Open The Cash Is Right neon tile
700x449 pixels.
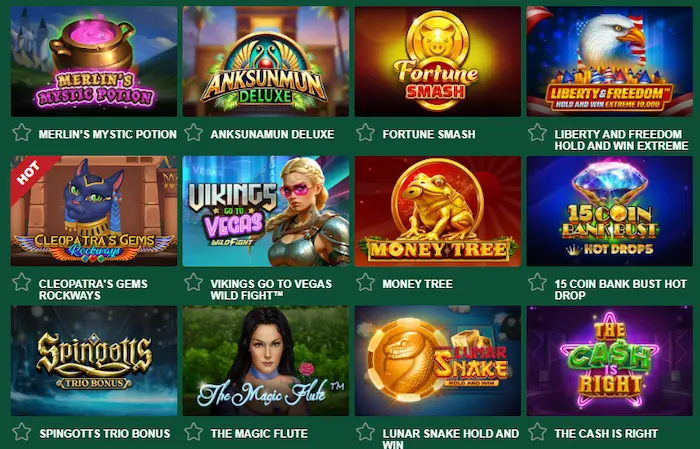click(609, 361)
